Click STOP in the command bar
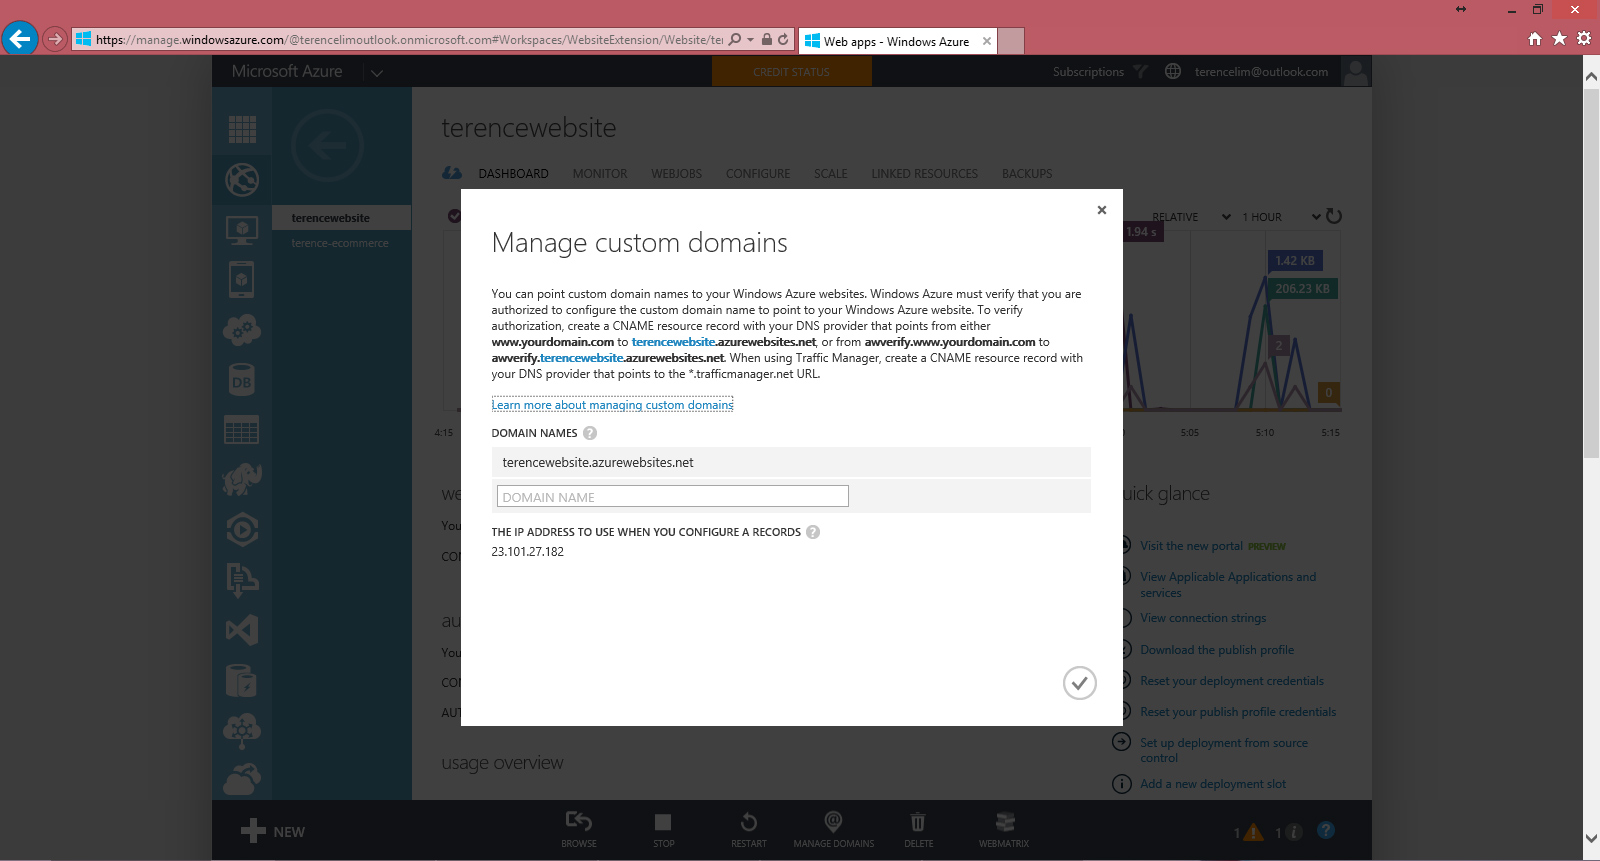1600x861 pixels. pos(663,829)
